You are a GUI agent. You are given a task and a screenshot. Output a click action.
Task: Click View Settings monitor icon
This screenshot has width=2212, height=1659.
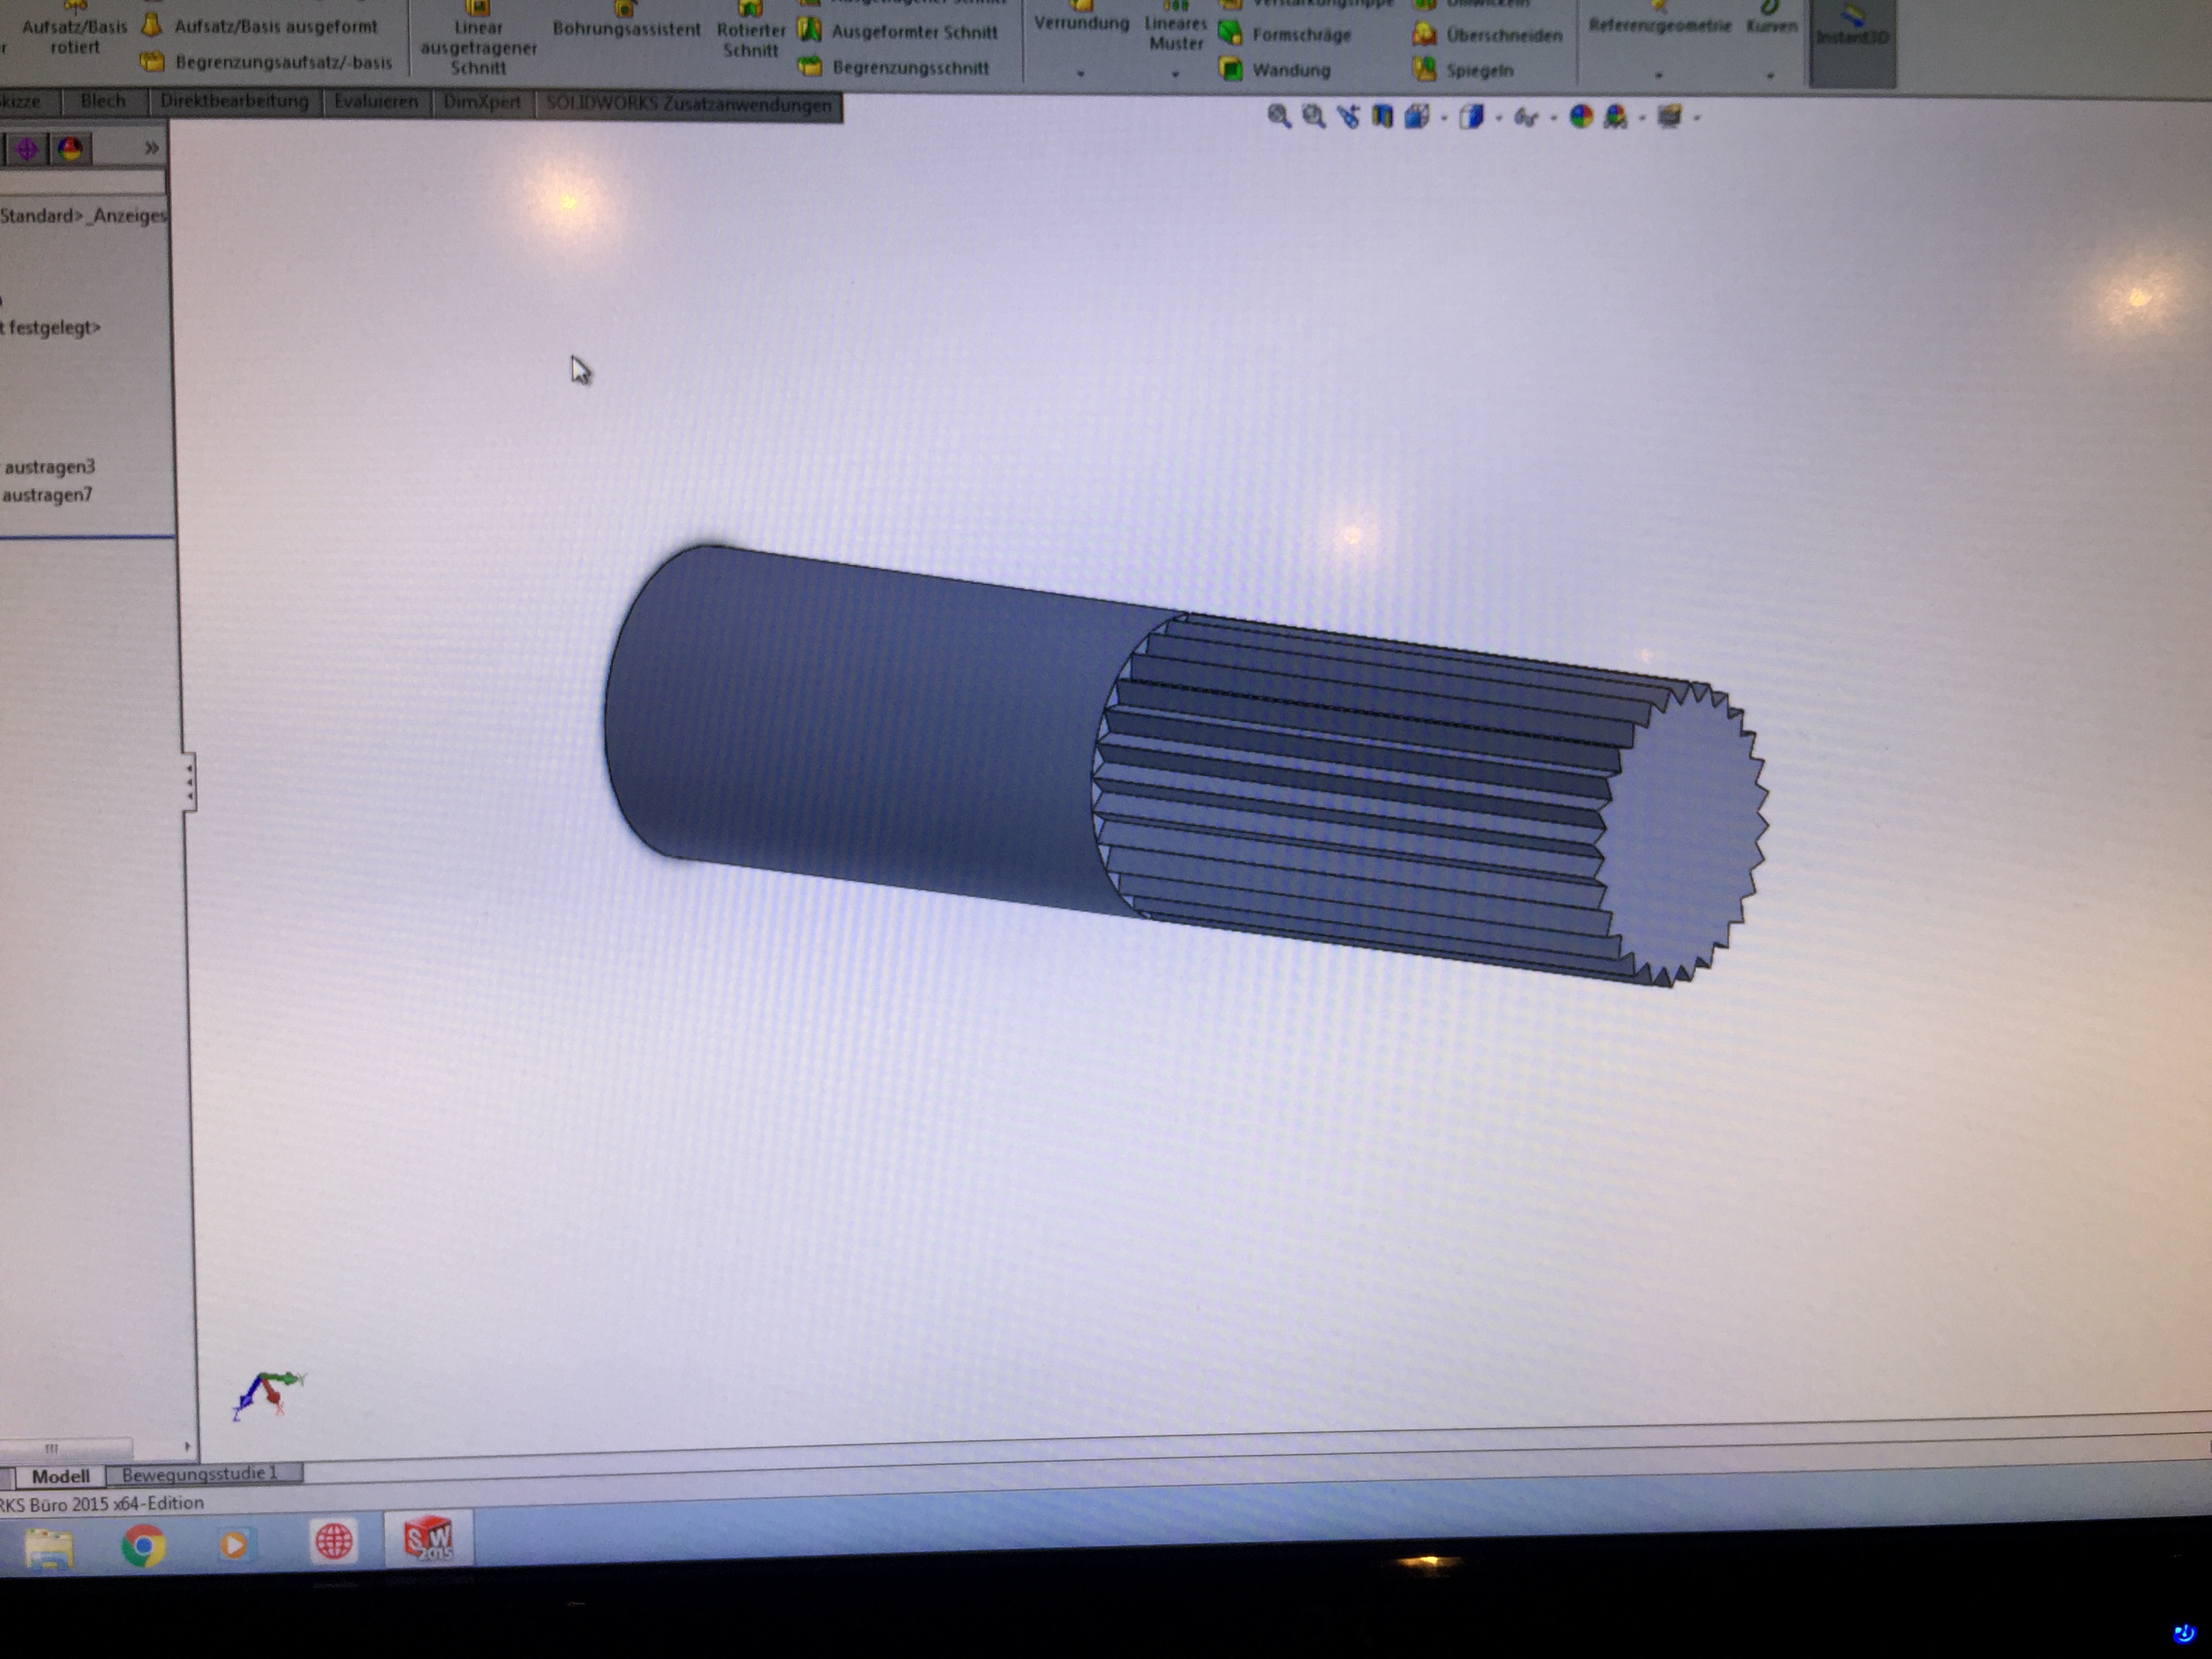point(1670,117)
